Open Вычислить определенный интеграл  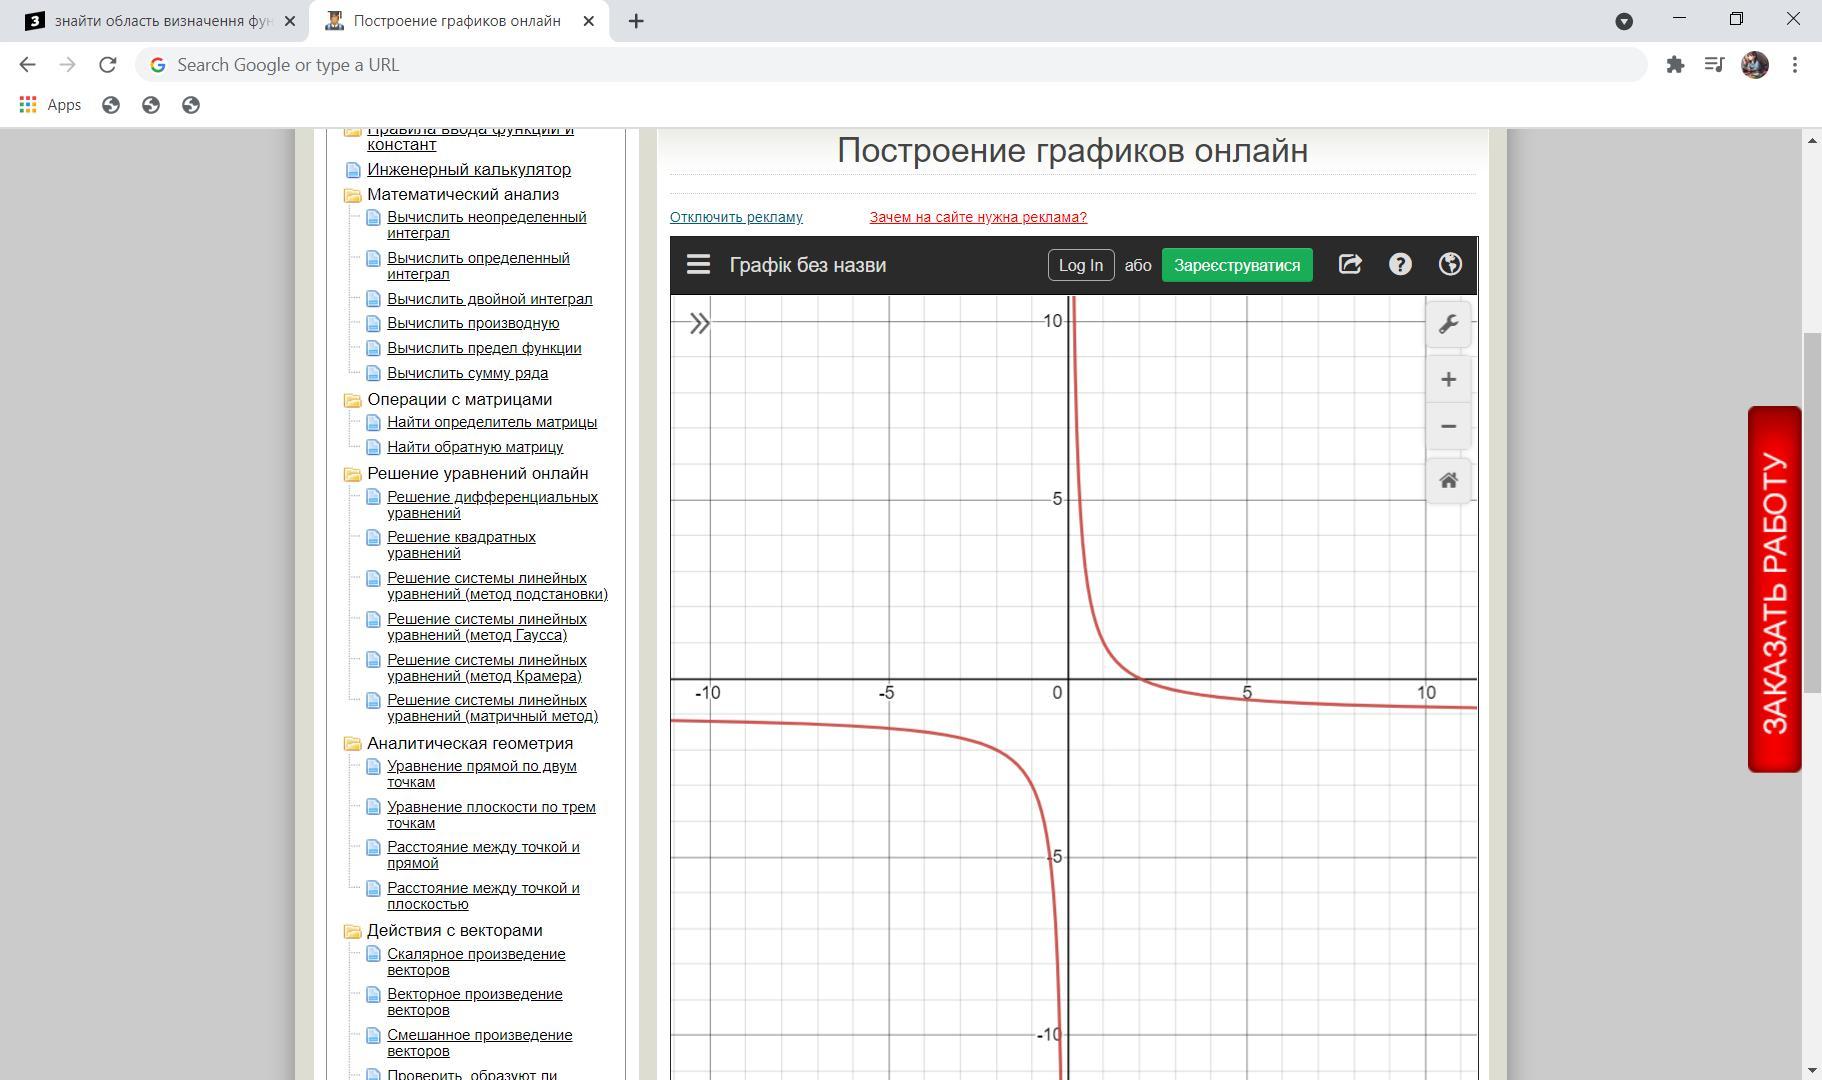point(478,266)
